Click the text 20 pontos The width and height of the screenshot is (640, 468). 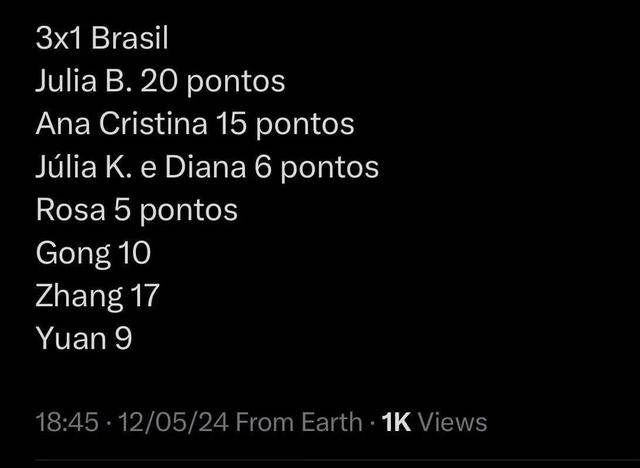215,82
